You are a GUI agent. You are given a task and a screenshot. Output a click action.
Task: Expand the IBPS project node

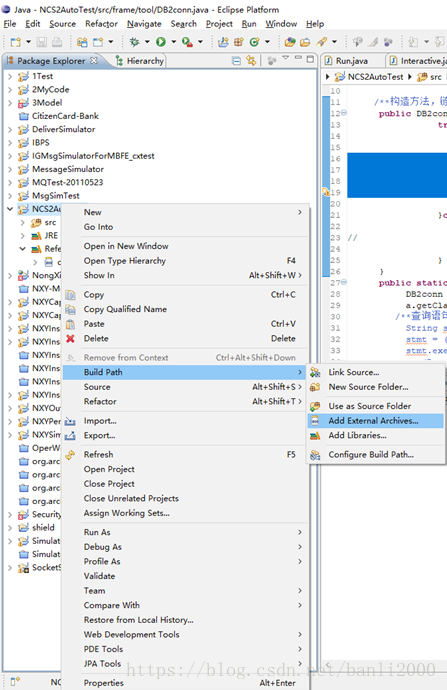coord(10,143)
